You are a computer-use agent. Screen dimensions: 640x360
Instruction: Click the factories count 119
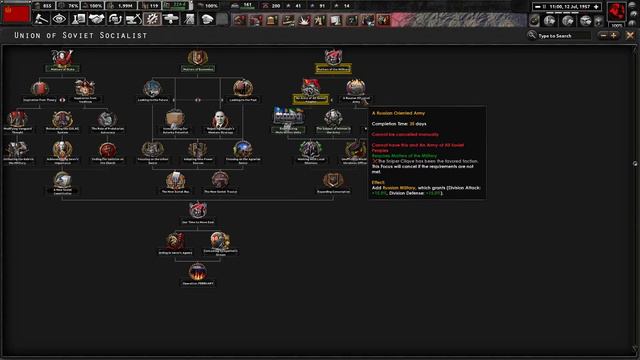(x=154, y=6)
